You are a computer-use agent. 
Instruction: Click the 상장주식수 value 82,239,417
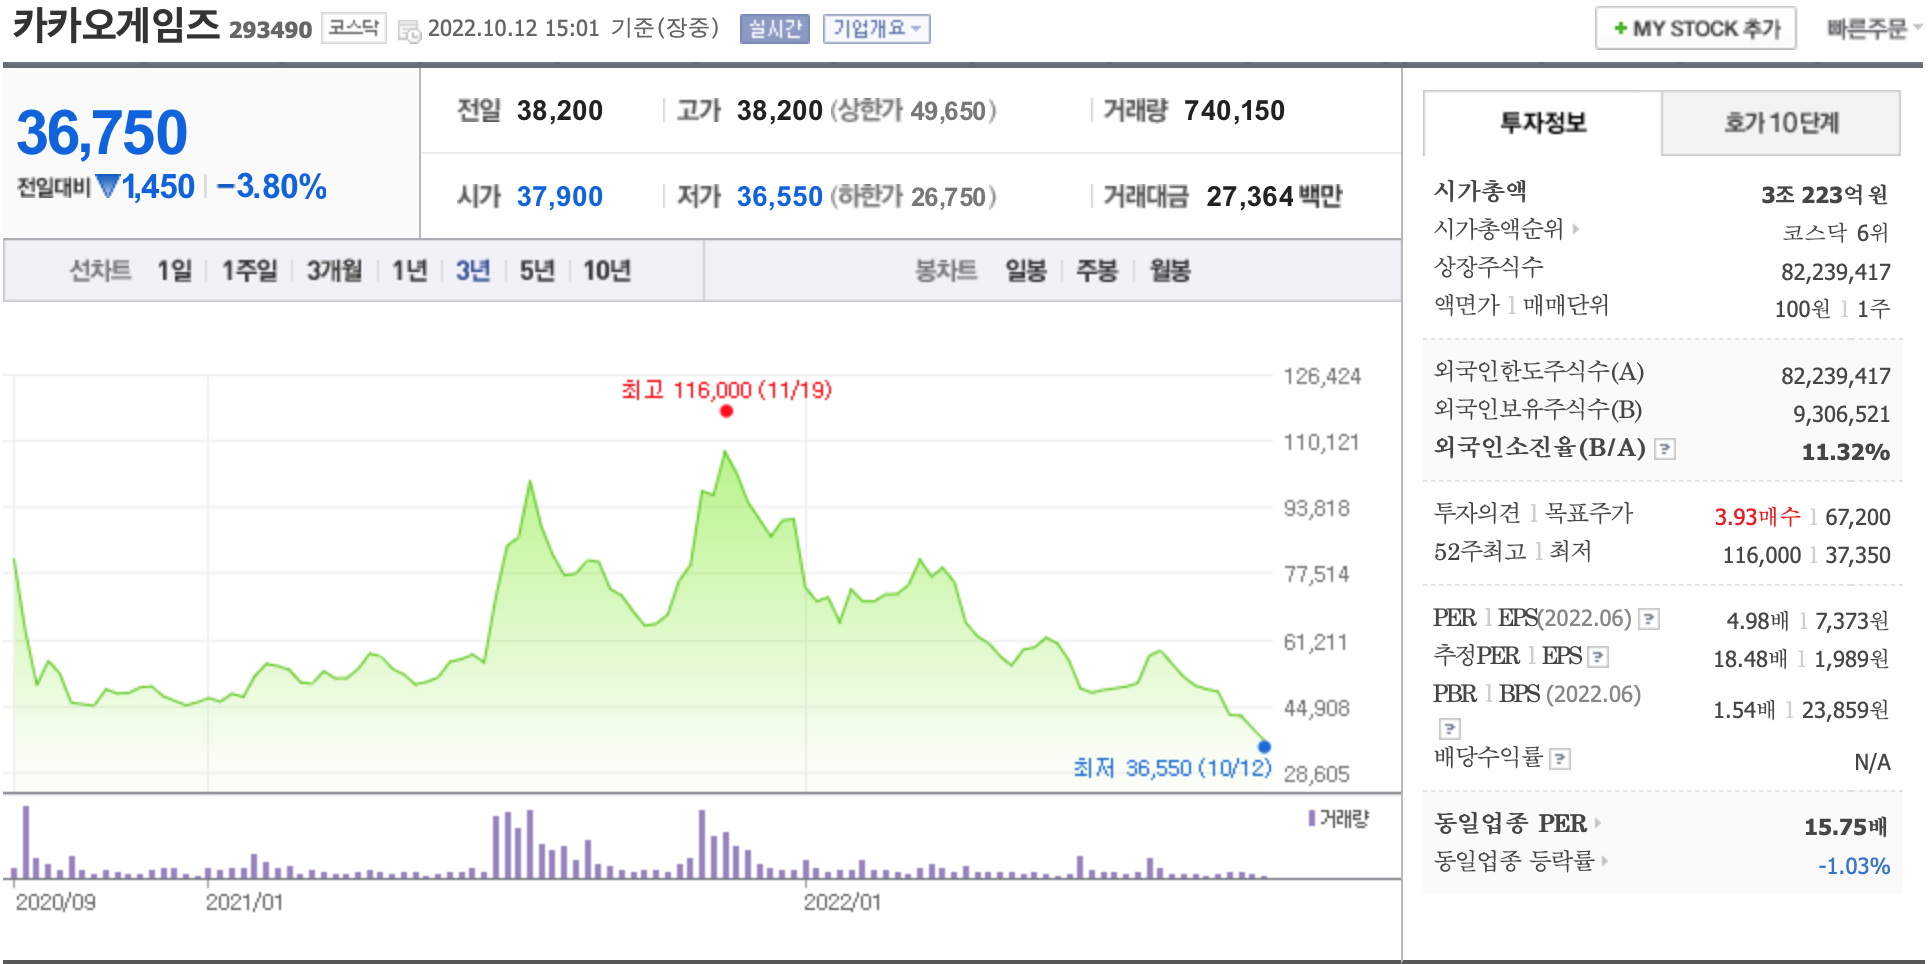(x=1836, y=272)
